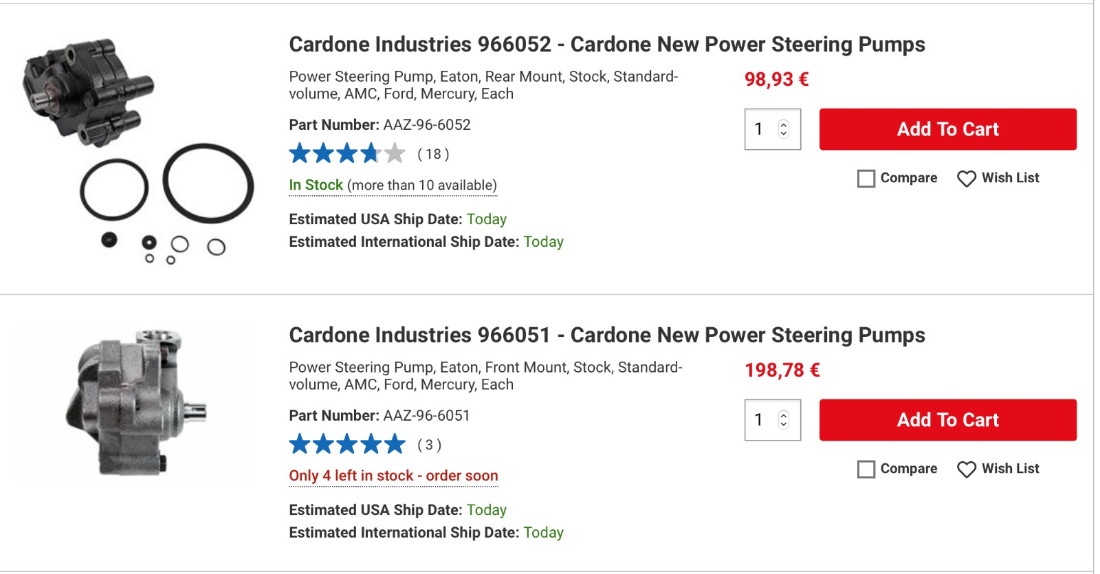Add Cardone 966051 pump to cart
The image size is (1100, 574).
point(947,420)
